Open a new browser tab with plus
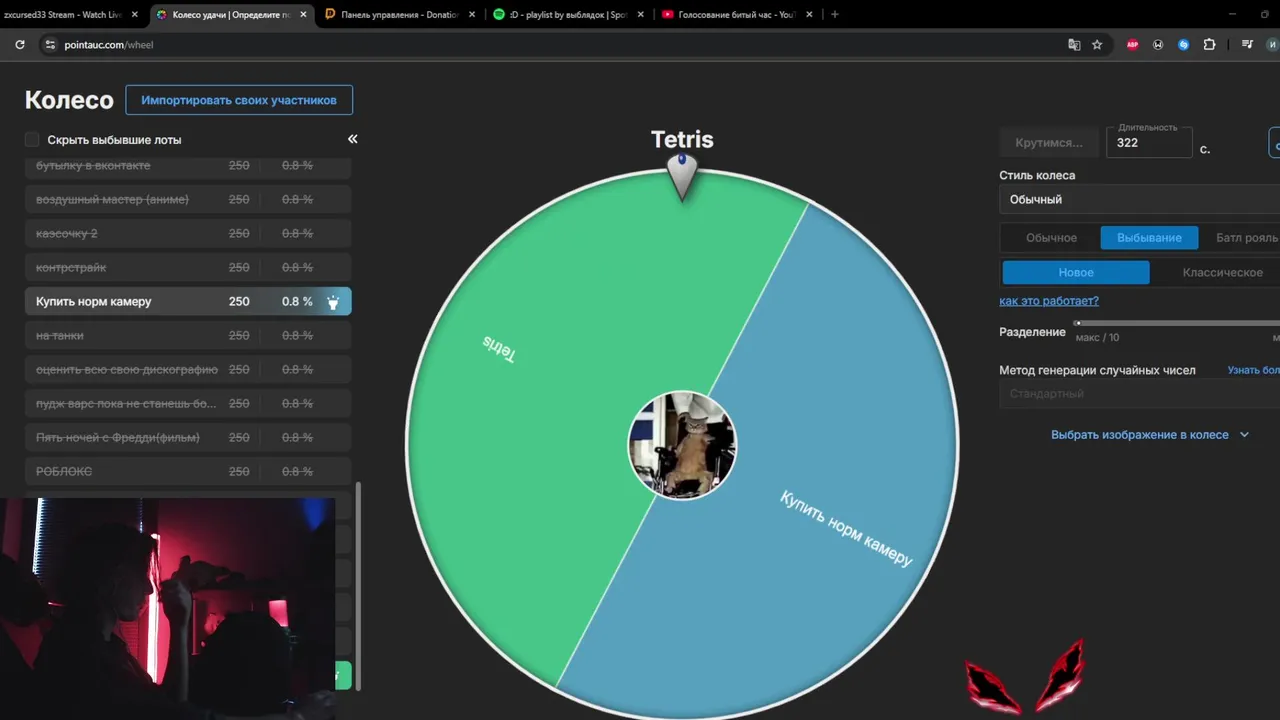 [835, 14]
